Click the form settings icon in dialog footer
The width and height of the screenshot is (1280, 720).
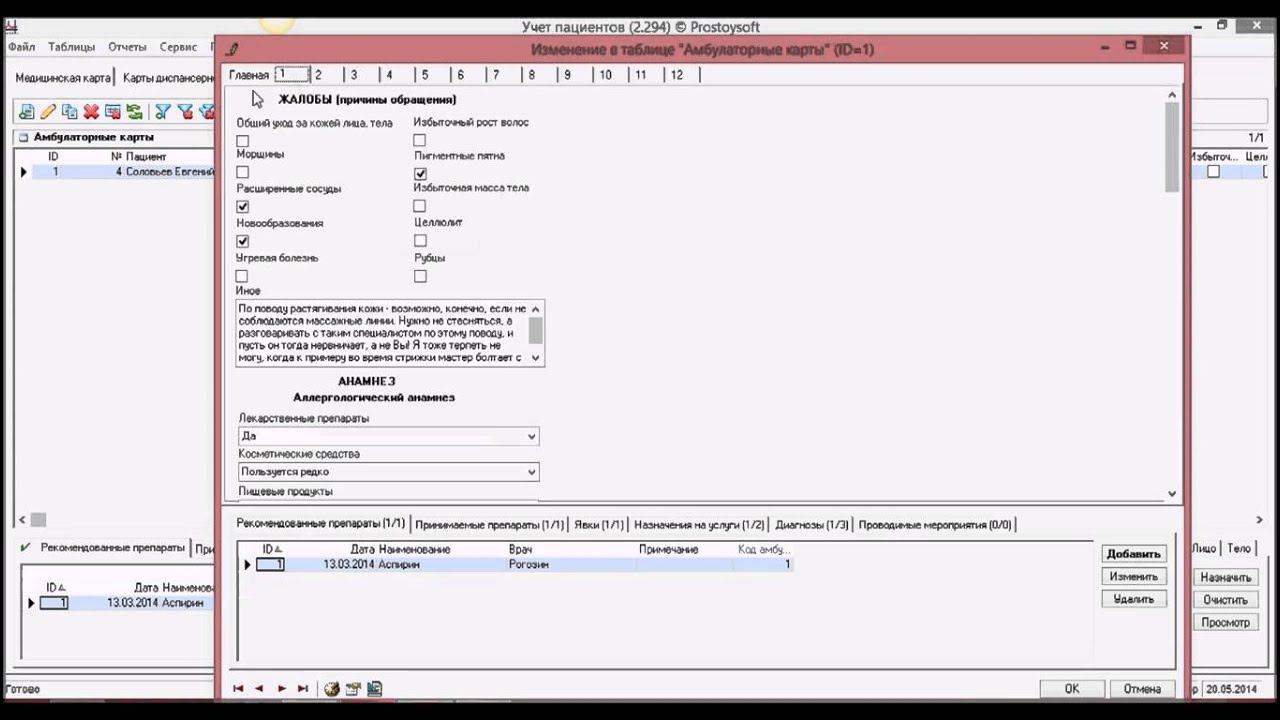(x=353, y=689)
